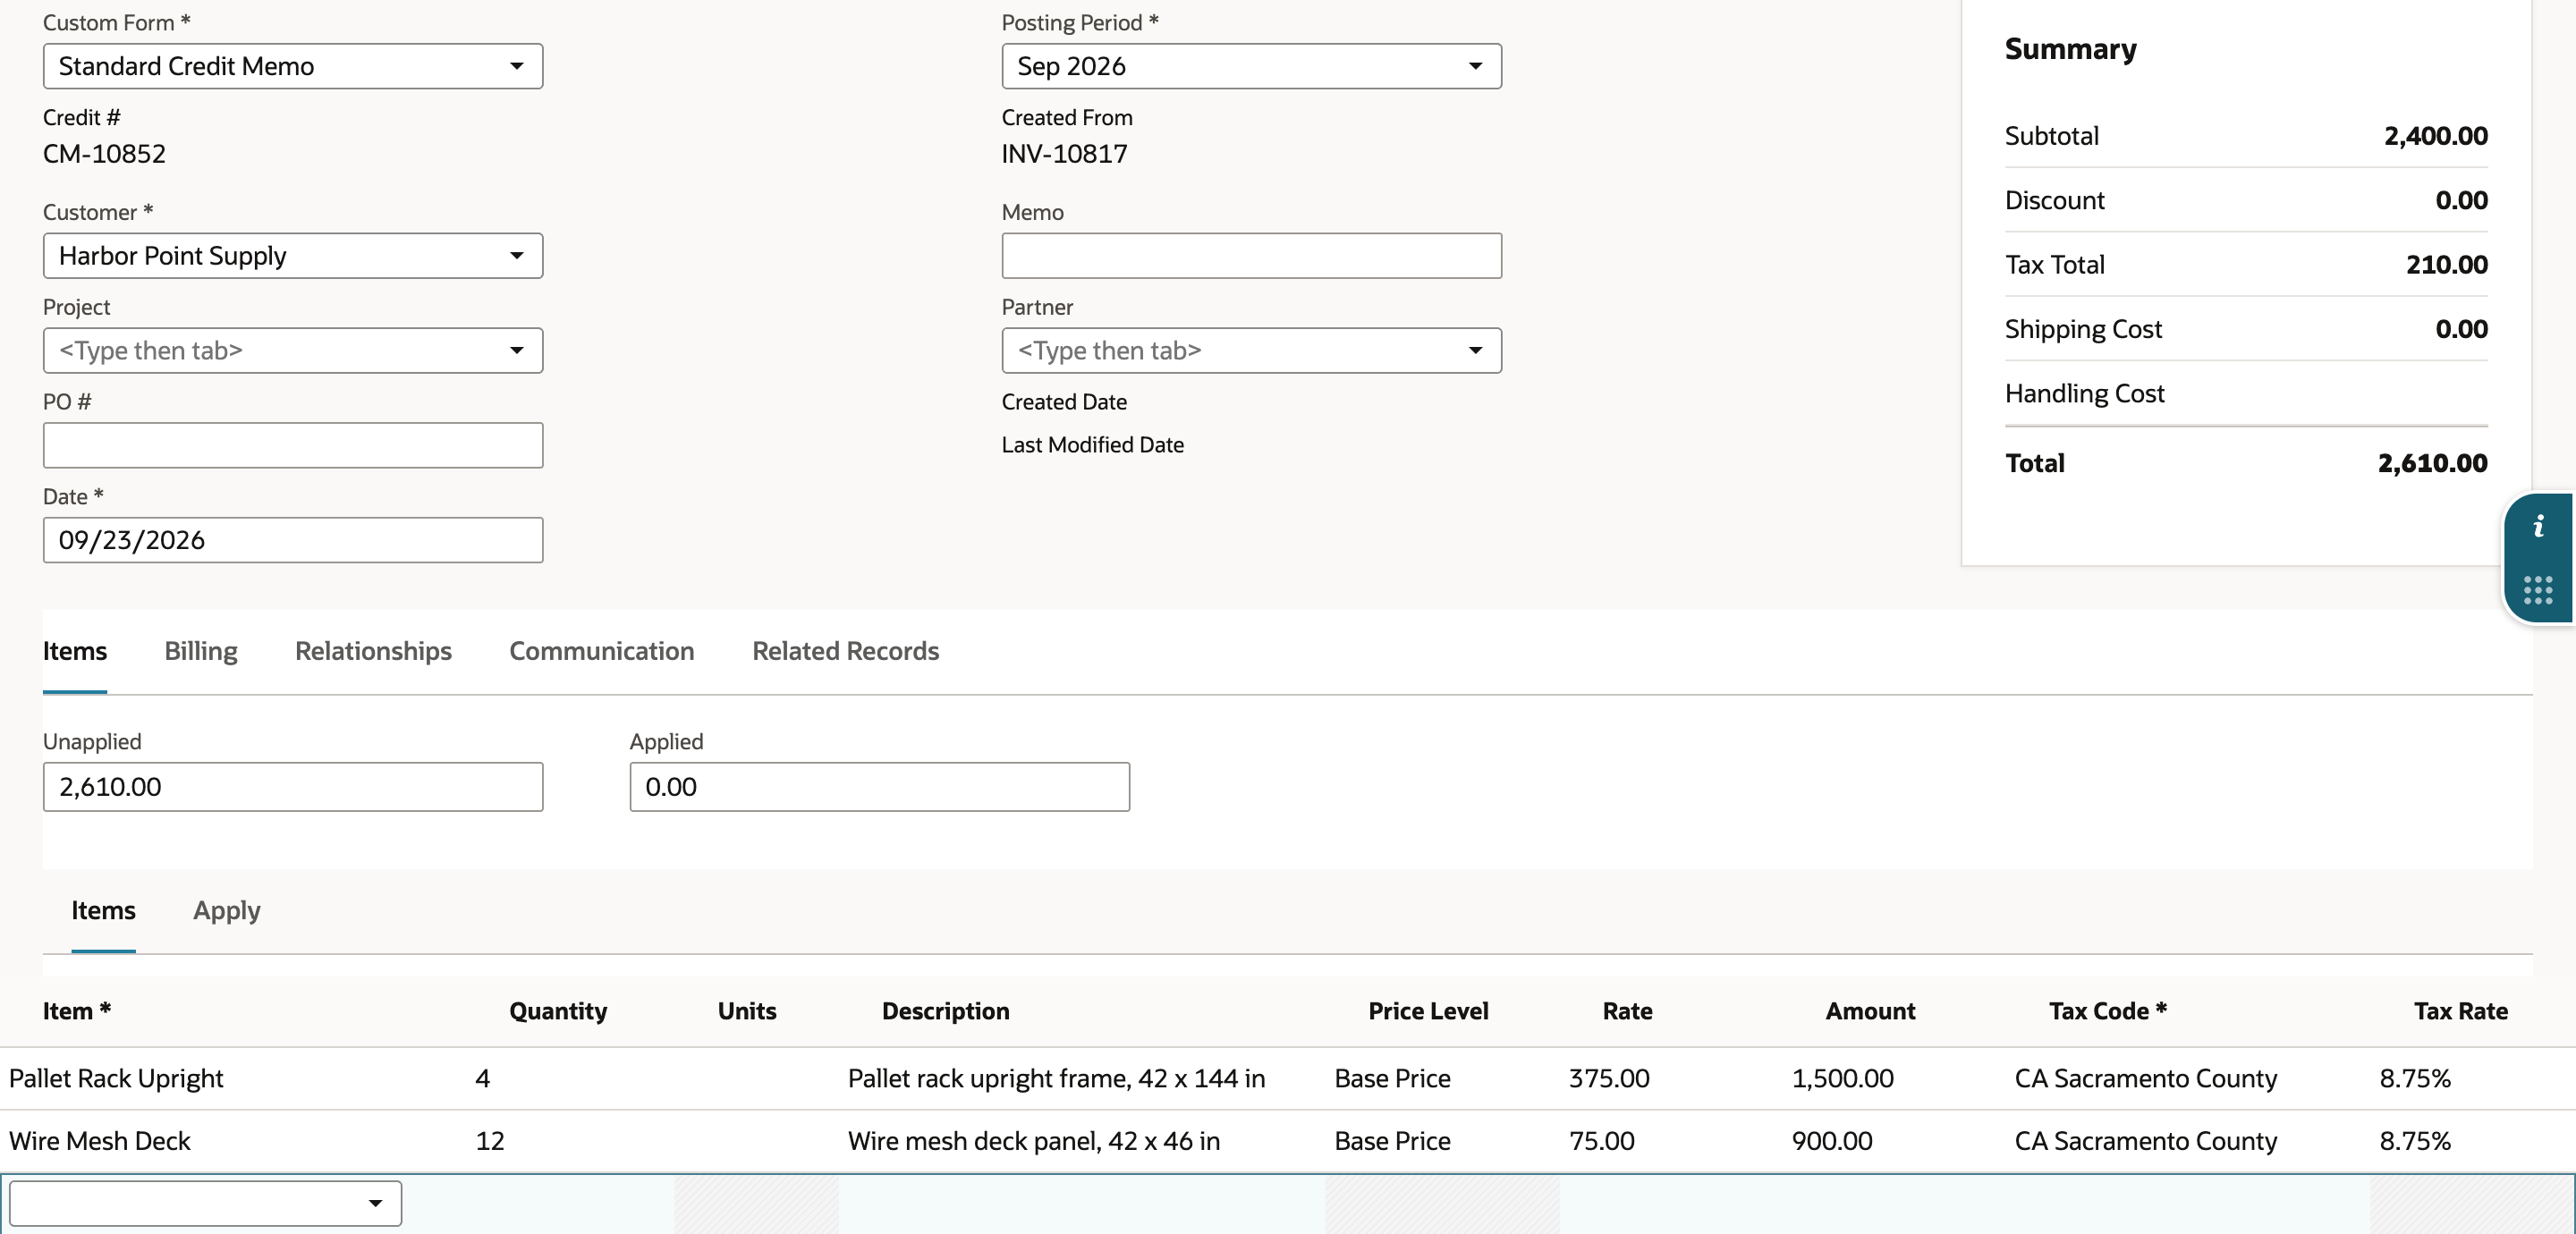Expand the Customer dropdown
Image resolution: width=2576 pixels, height=1234 pixels.
(x=293, y=256)
